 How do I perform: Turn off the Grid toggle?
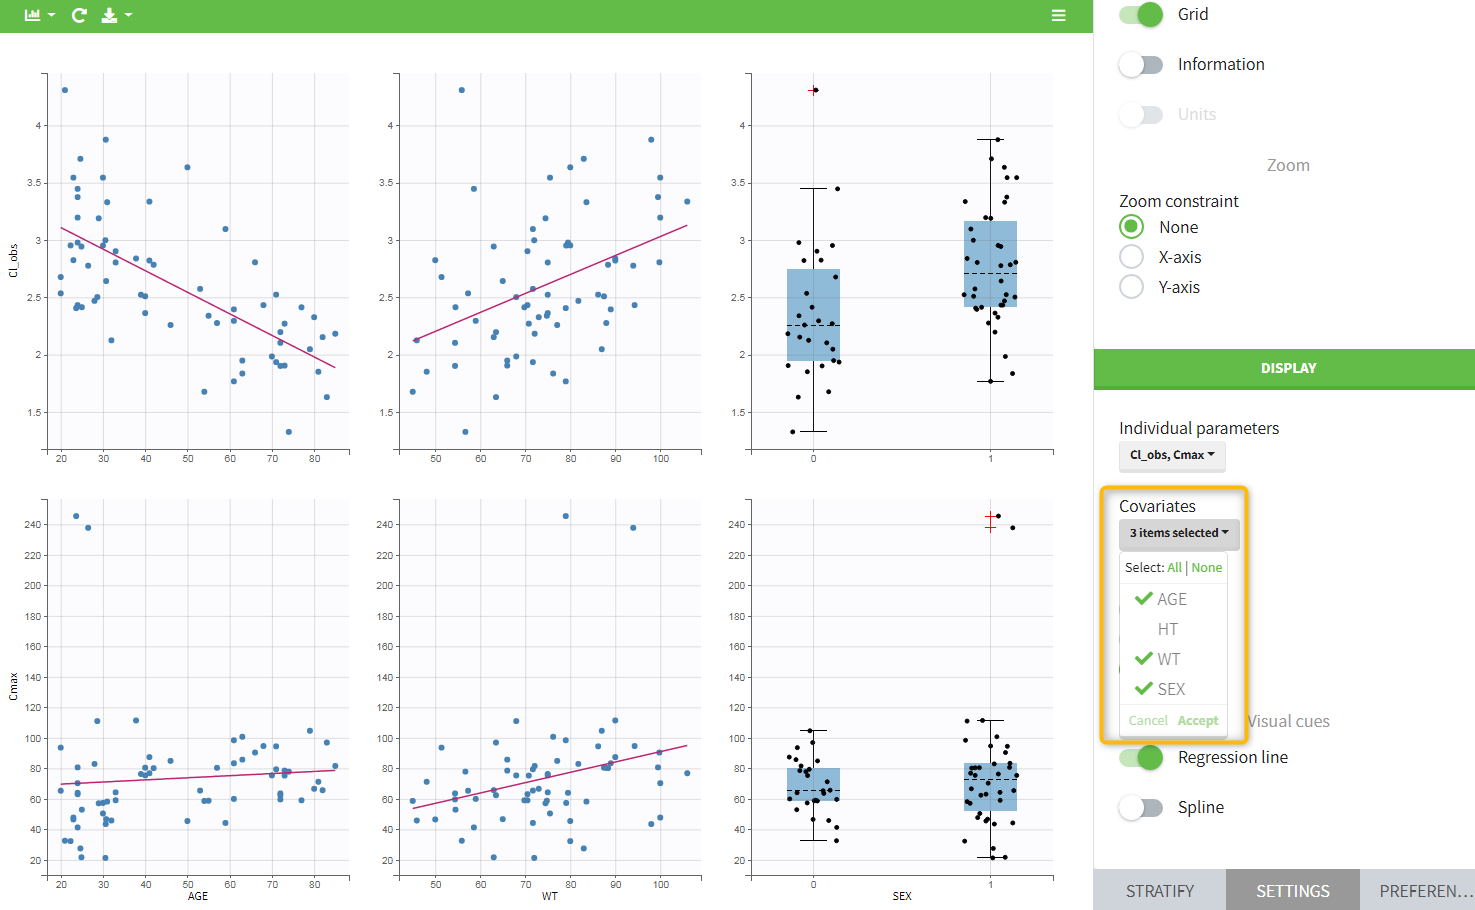click(x=1141, y=14)
